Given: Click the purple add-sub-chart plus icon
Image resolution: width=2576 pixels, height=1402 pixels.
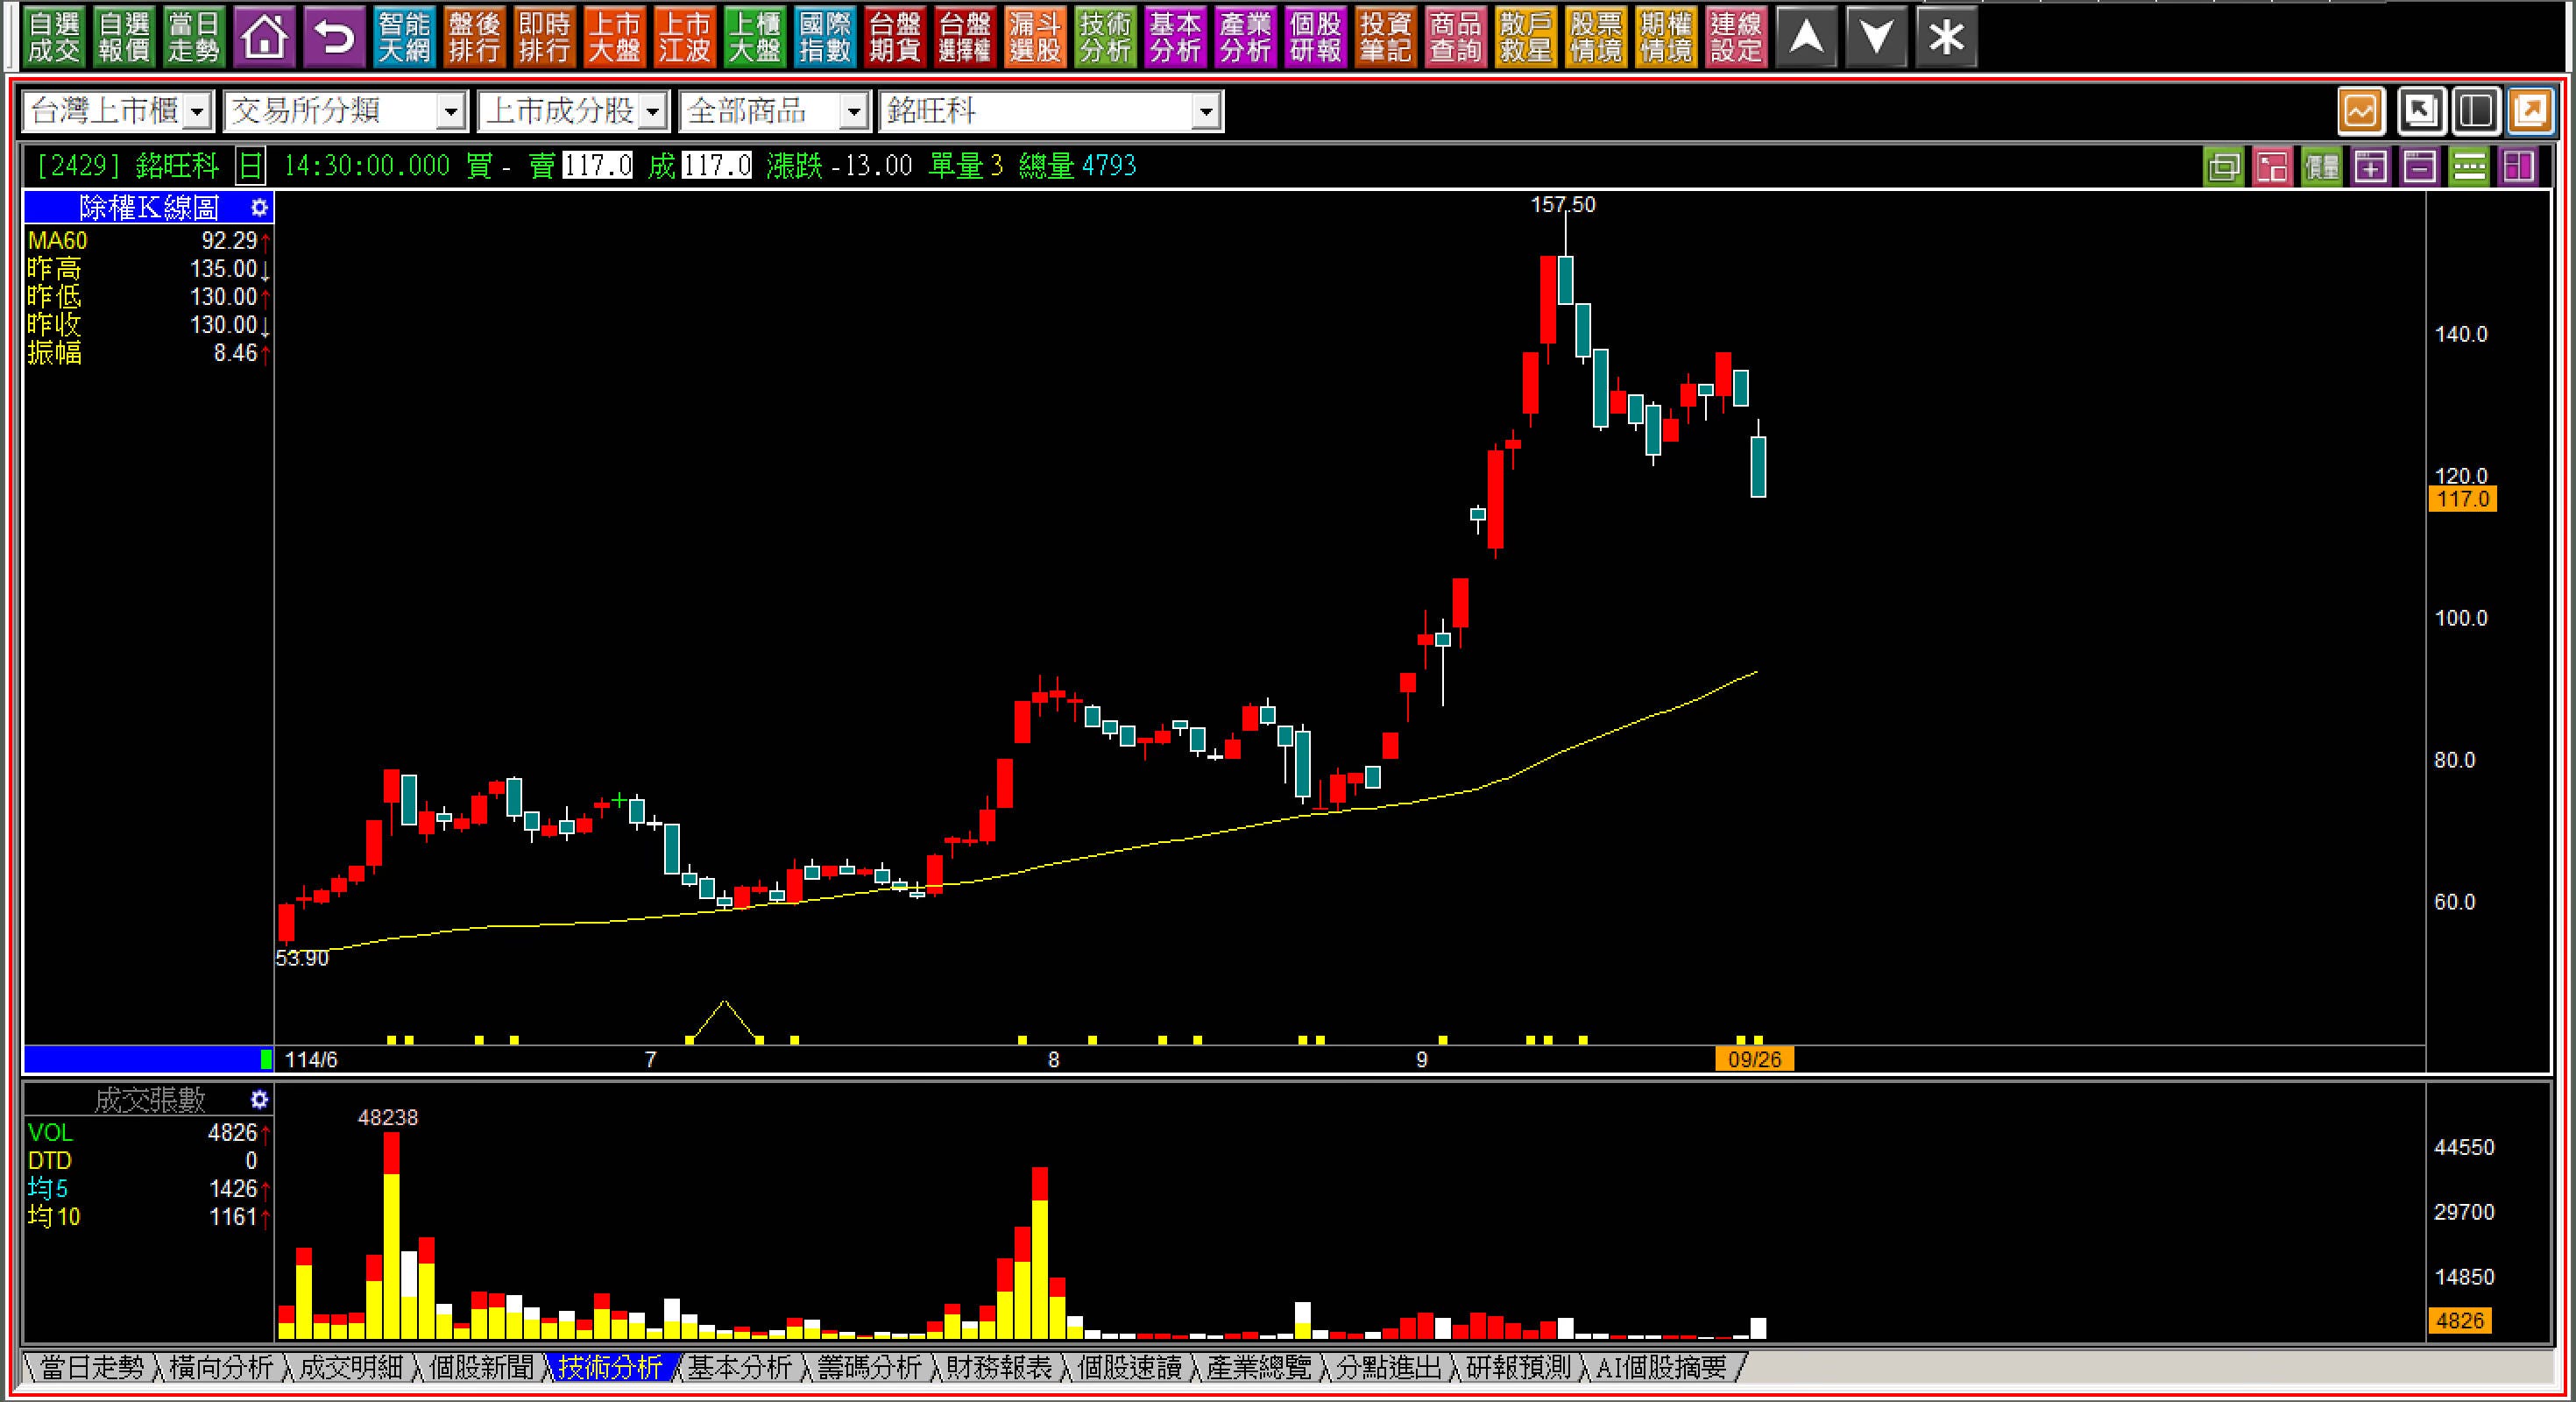Looking at the screenshot, I should coord(2371,166).
